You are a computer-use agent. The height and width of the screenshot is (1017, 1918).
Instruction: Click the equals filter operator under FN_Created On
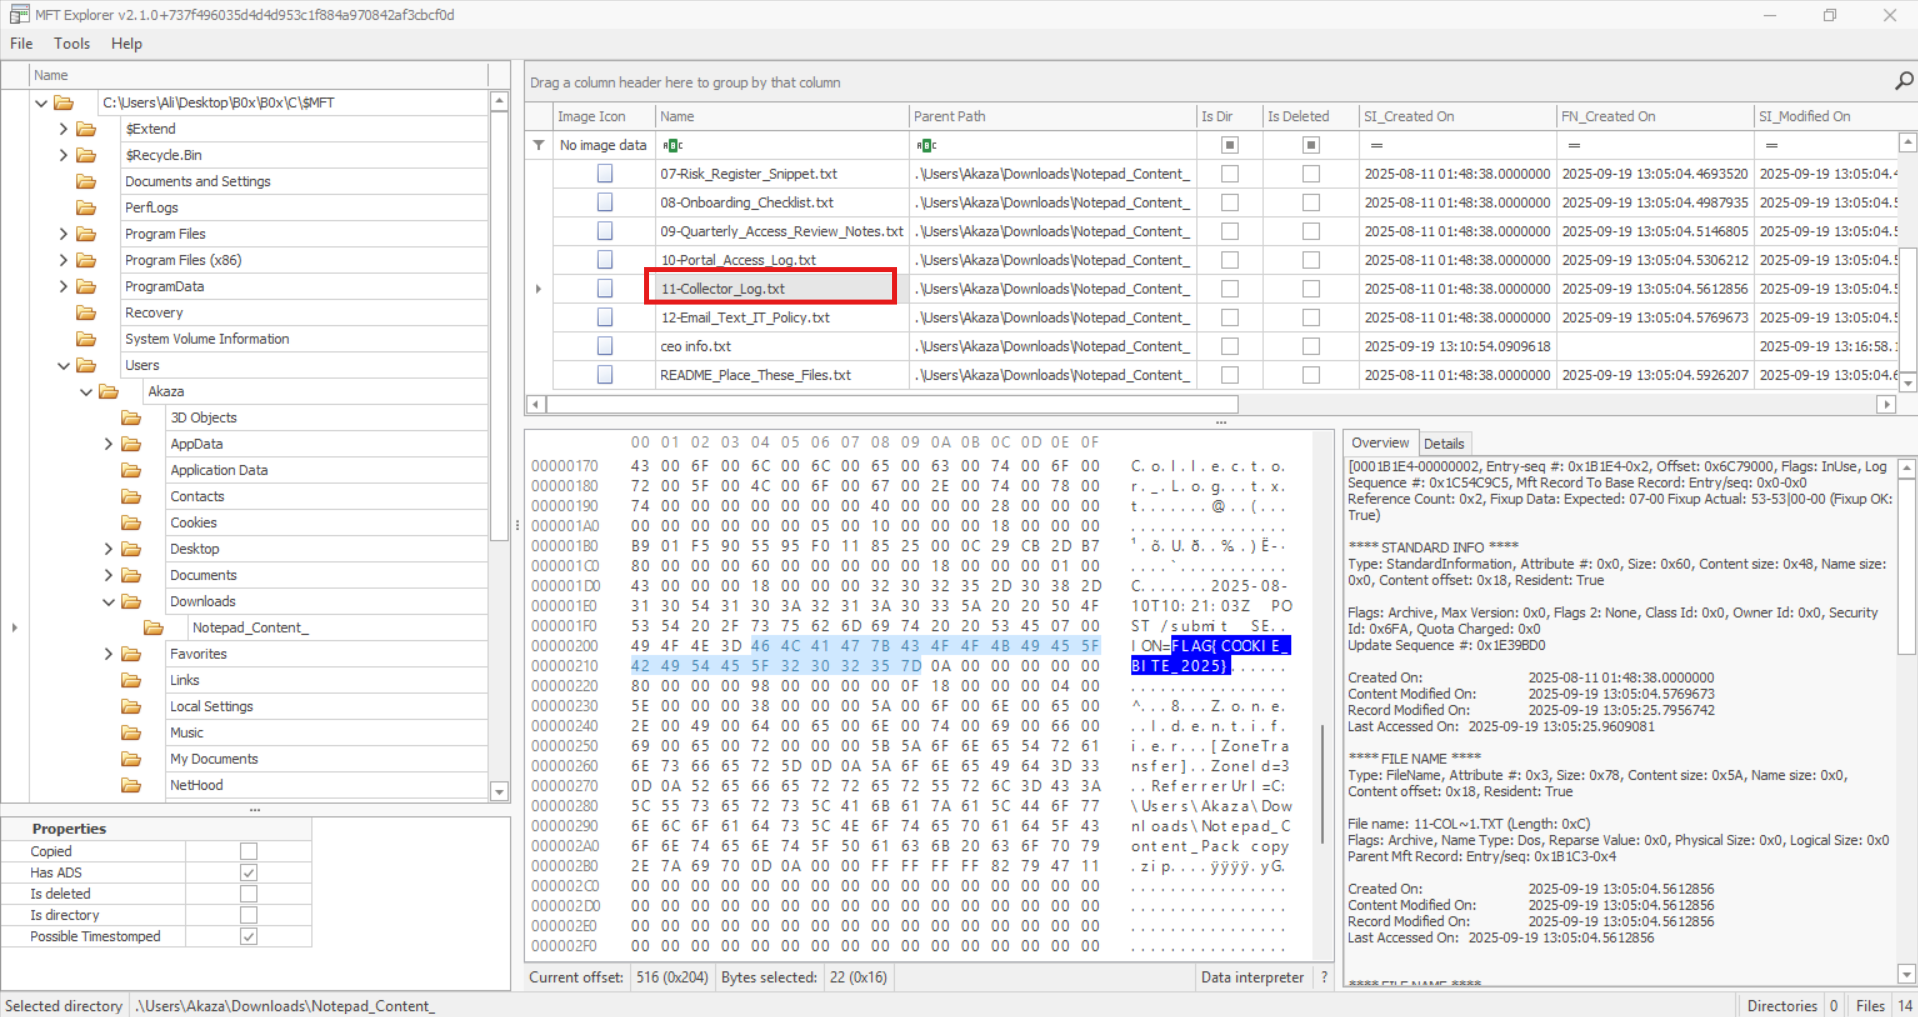[x=1574, y=146]
